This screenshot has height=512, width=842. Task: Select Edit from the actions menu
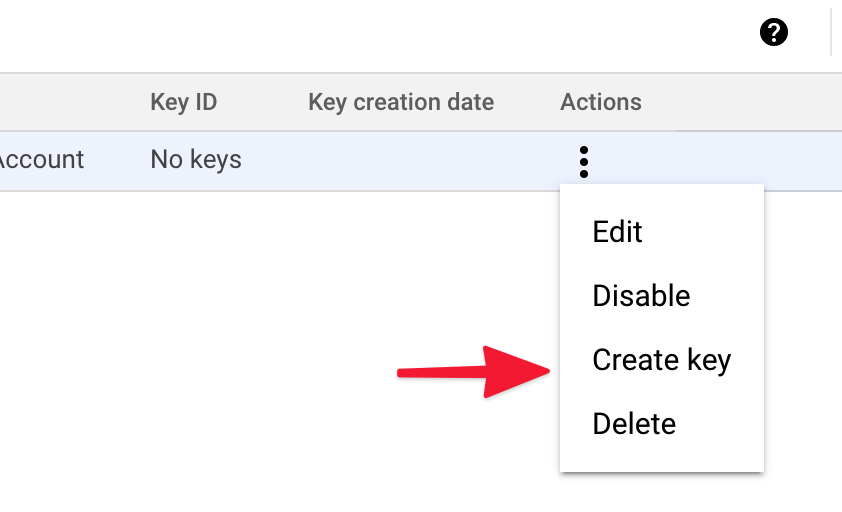coord(617,232)
